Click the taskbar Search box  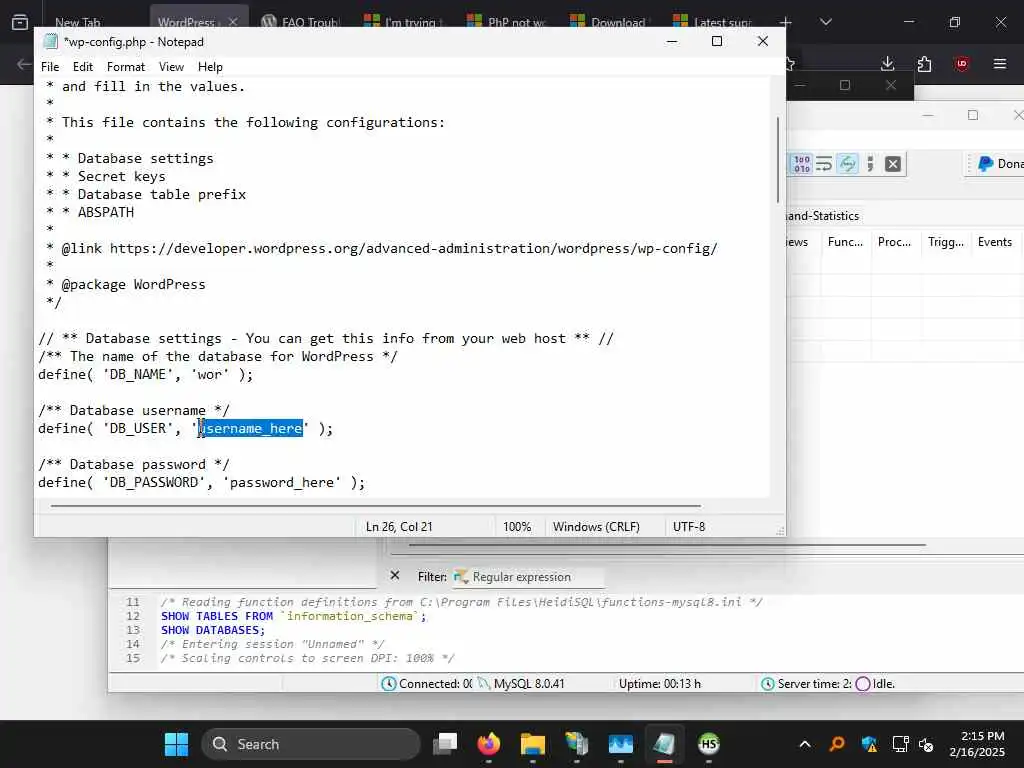click(x=311, y=744)
